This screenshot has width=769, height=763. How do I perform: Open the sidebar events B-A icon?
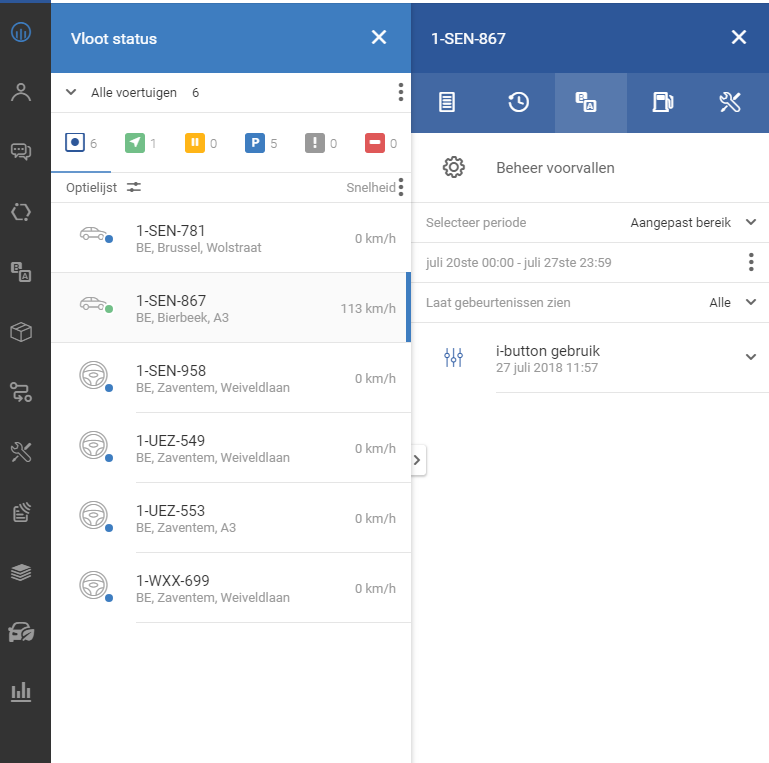21,272
